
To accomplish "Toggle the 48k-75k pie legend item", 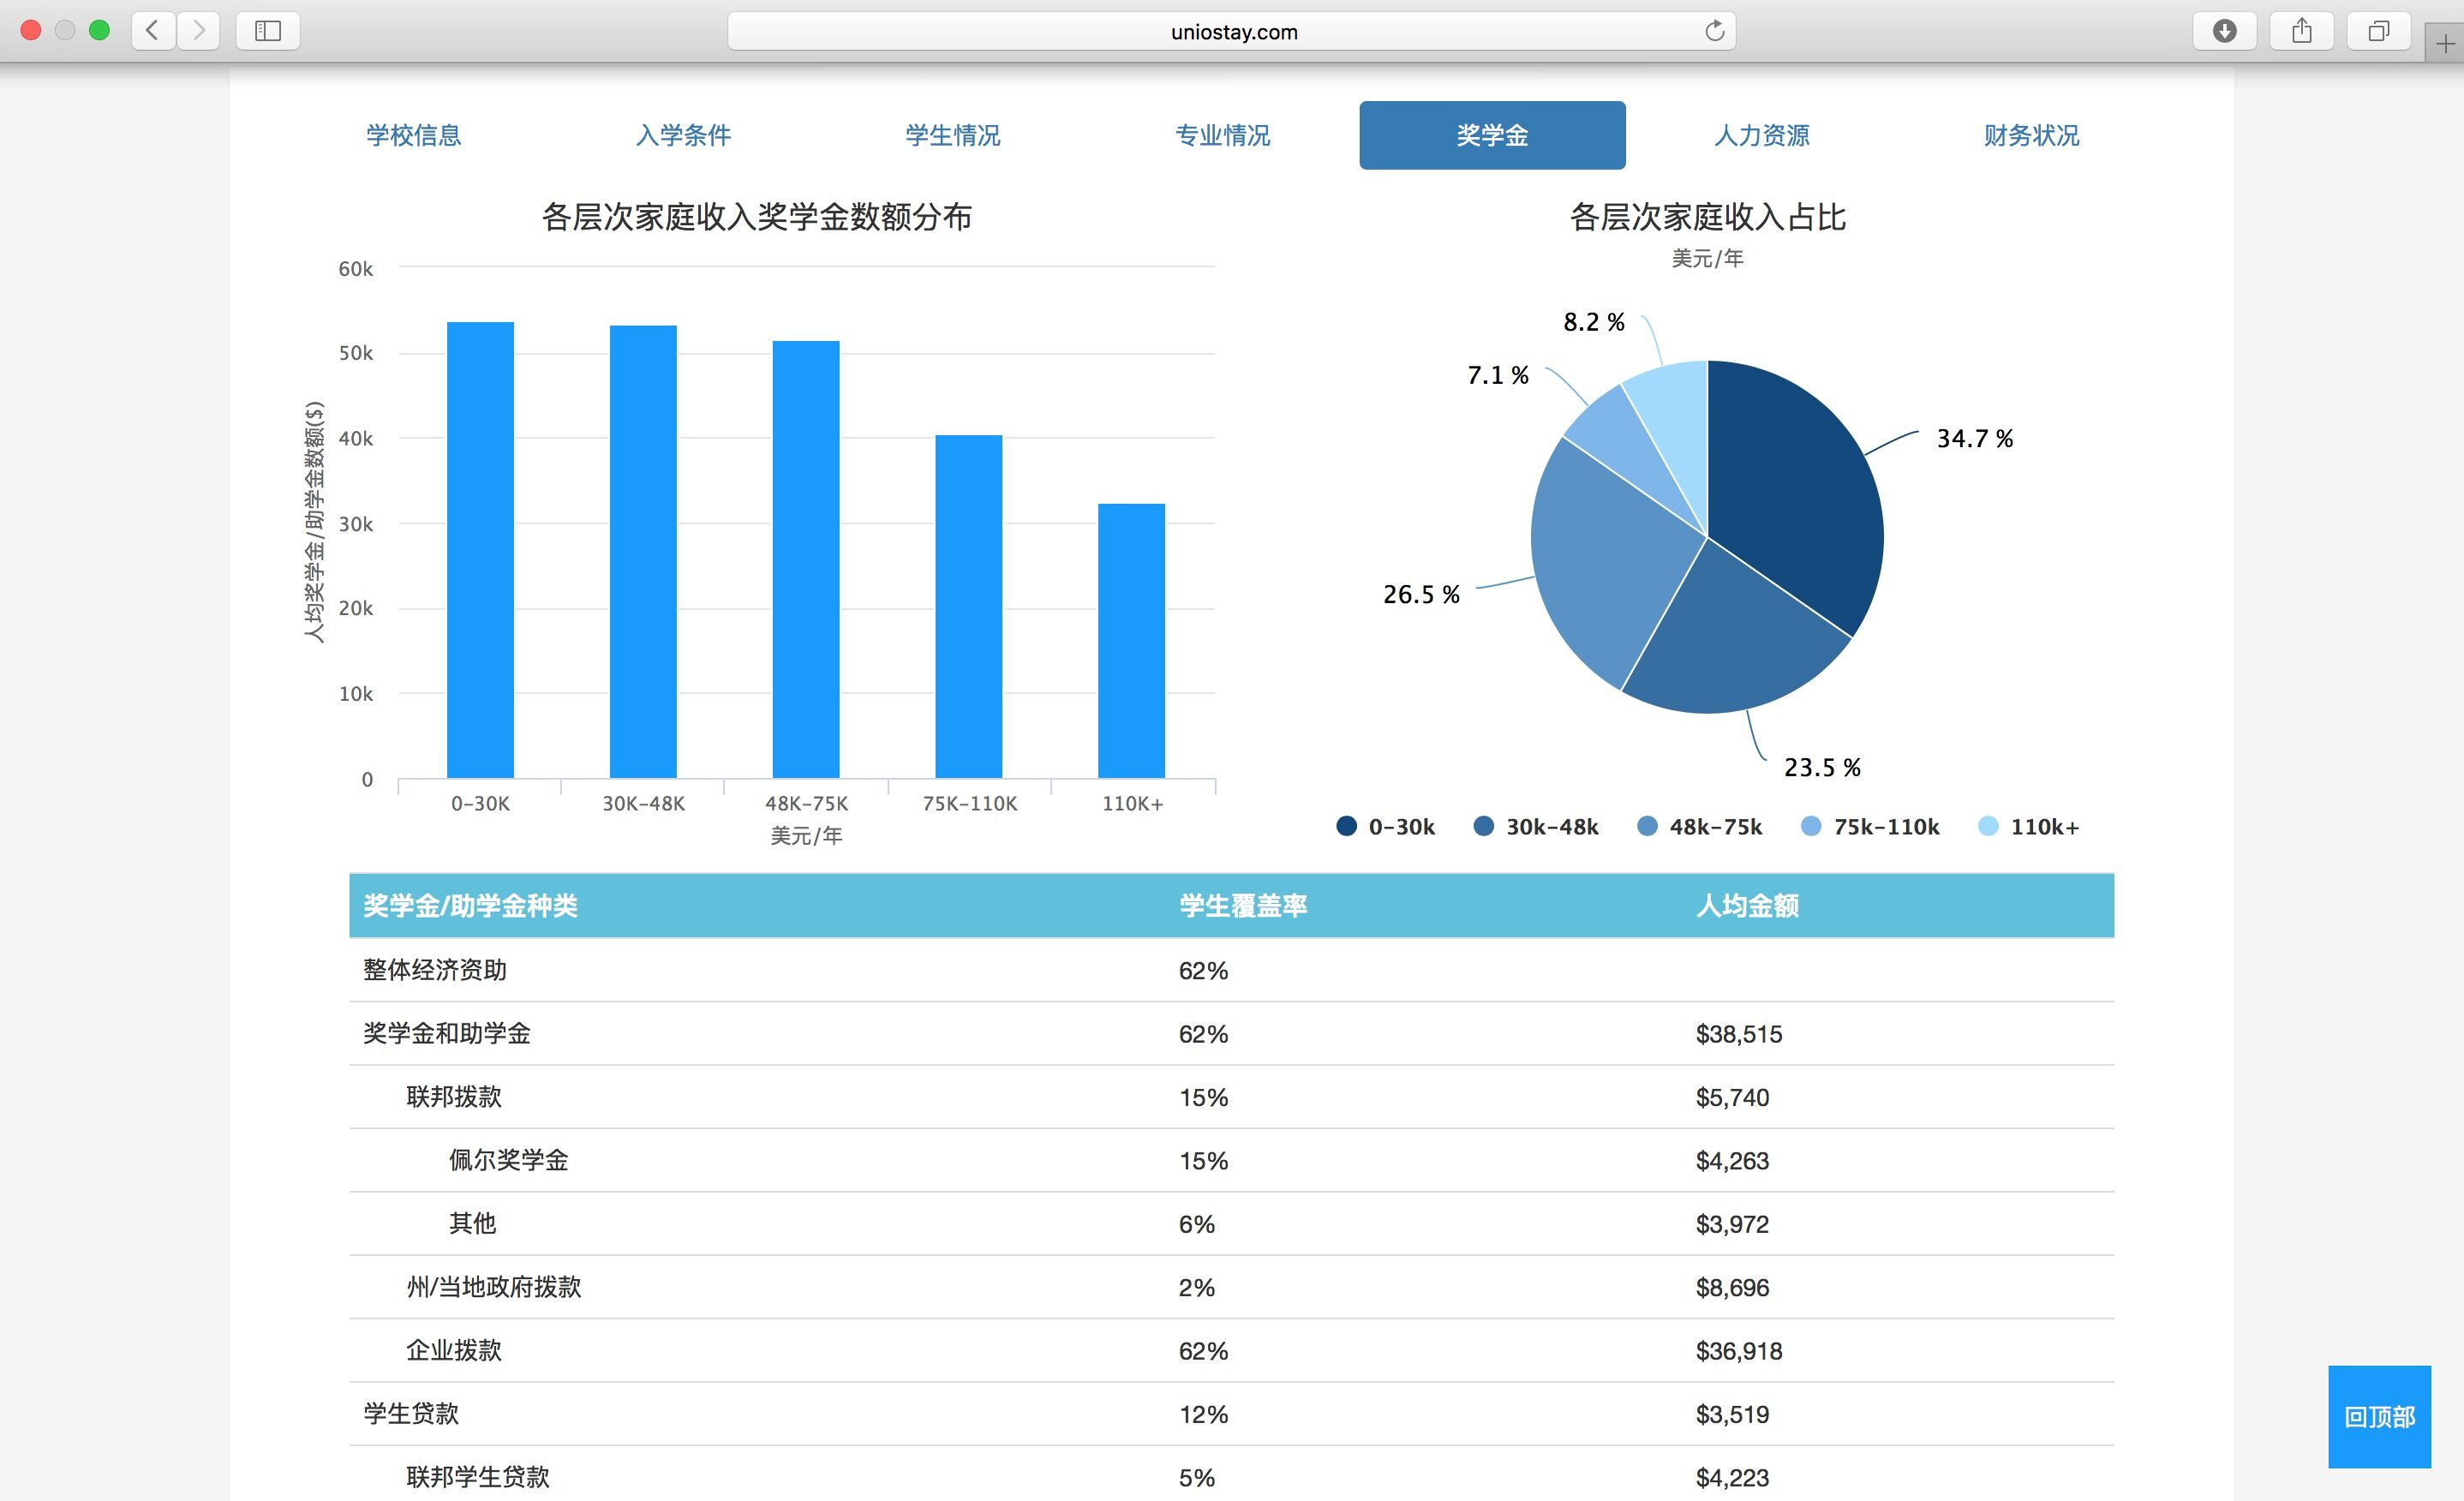I will [1699, 826].
